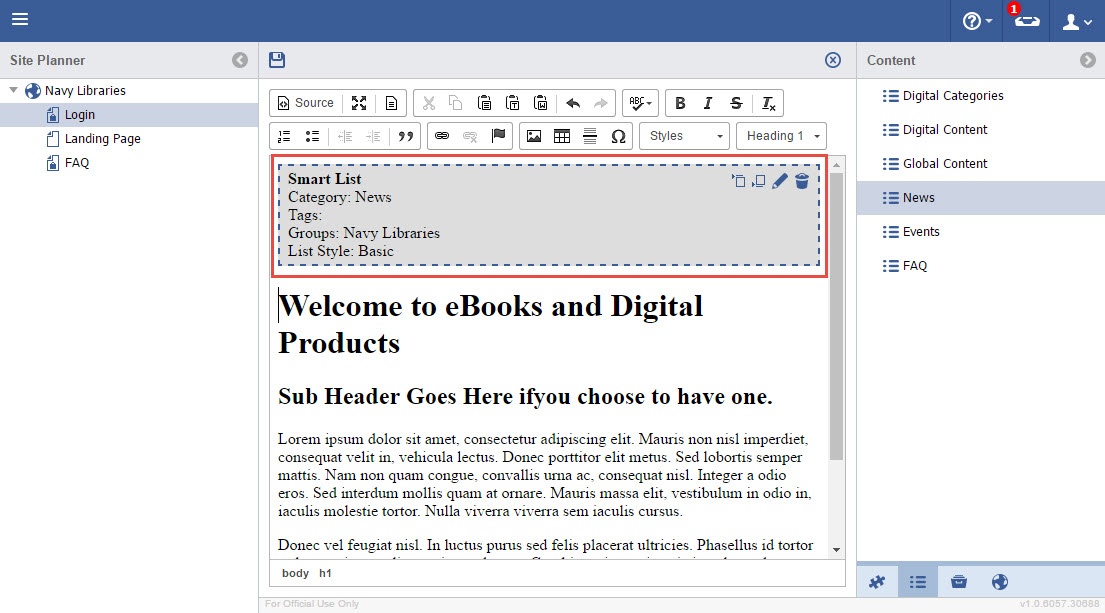Edit the Smart List with pencil icon
The image size is (1105, 613).
780,181
